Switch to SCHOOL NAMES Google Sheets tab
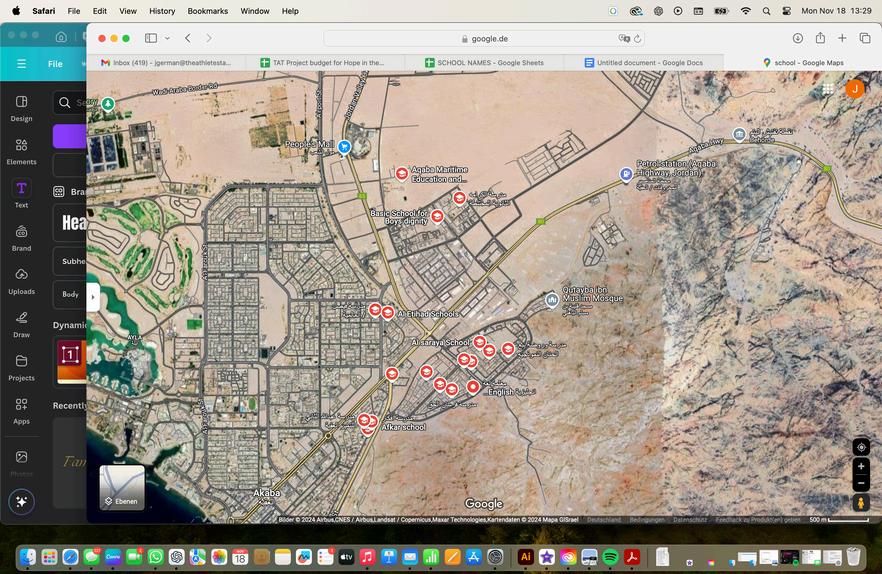The width and height of the screenshot is (882, 574). (484, 62)
